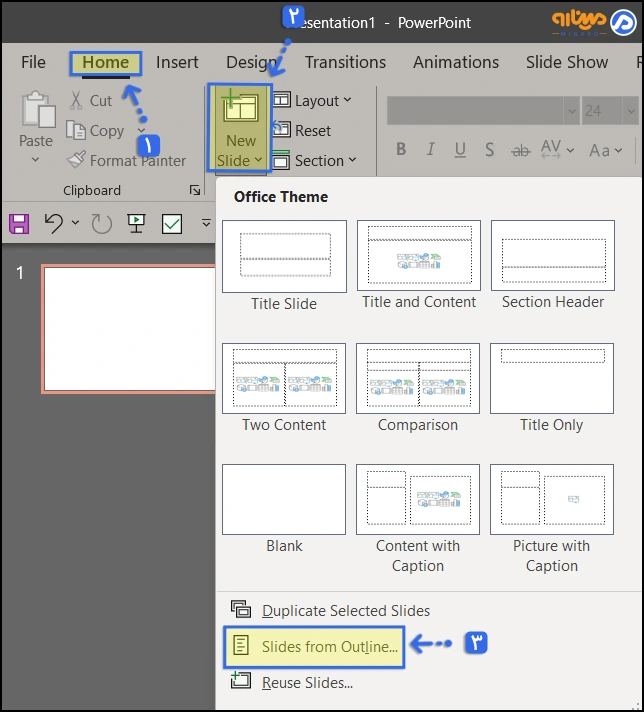Click the Reset slide icon
Viewport: 644px width, 712px height.
[281, 130]
